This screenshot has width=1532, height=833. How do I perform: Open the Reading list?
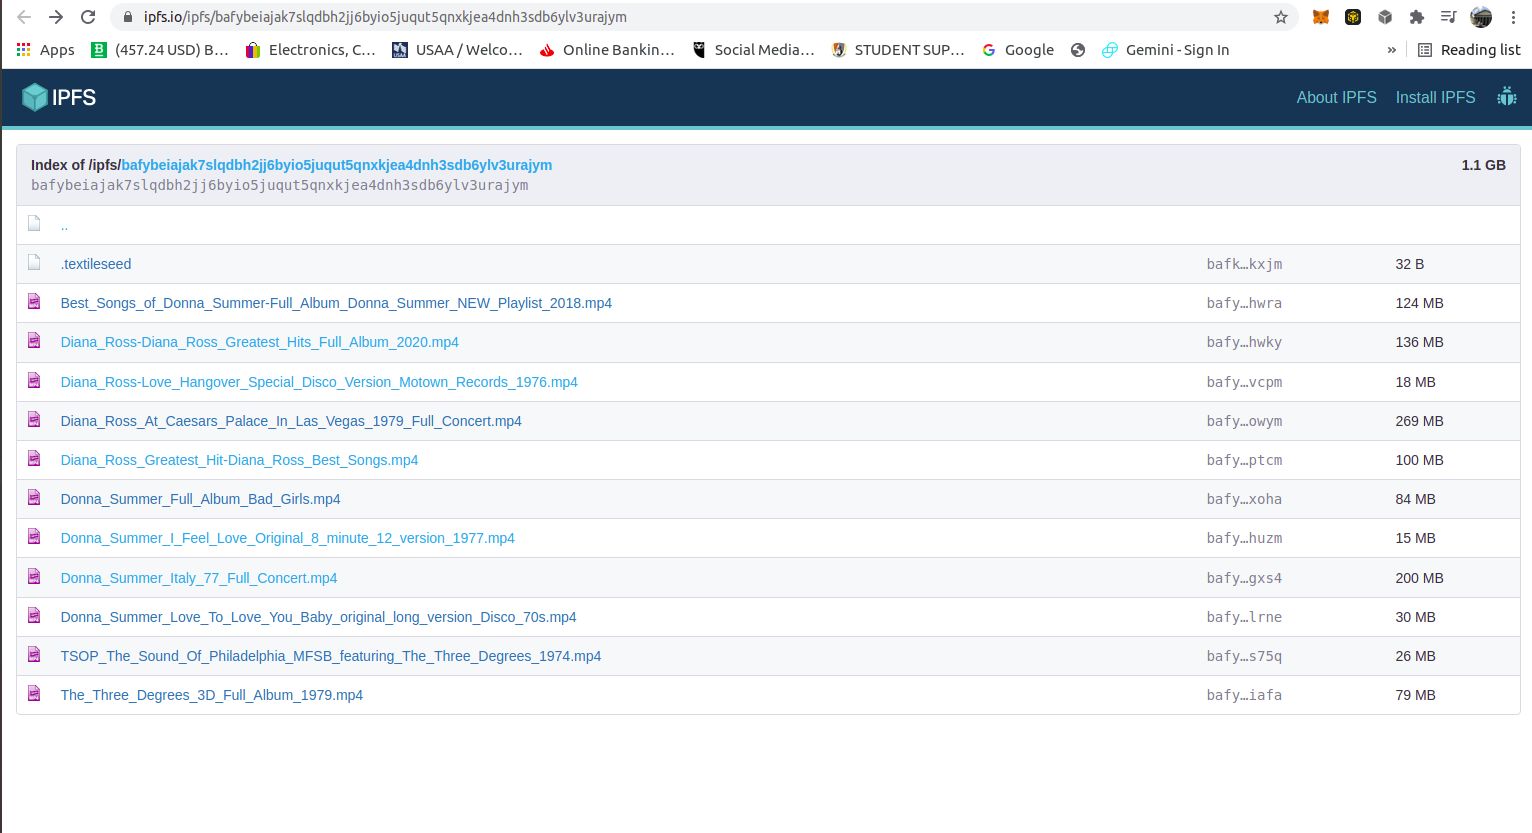pos(1469,50)
